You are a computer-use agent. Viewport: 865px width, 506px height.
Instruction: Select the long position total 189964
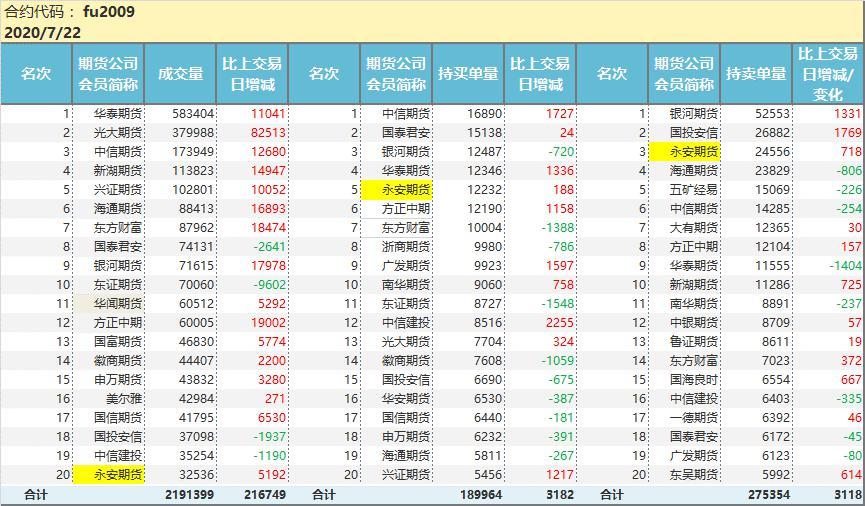click(481, 495)
